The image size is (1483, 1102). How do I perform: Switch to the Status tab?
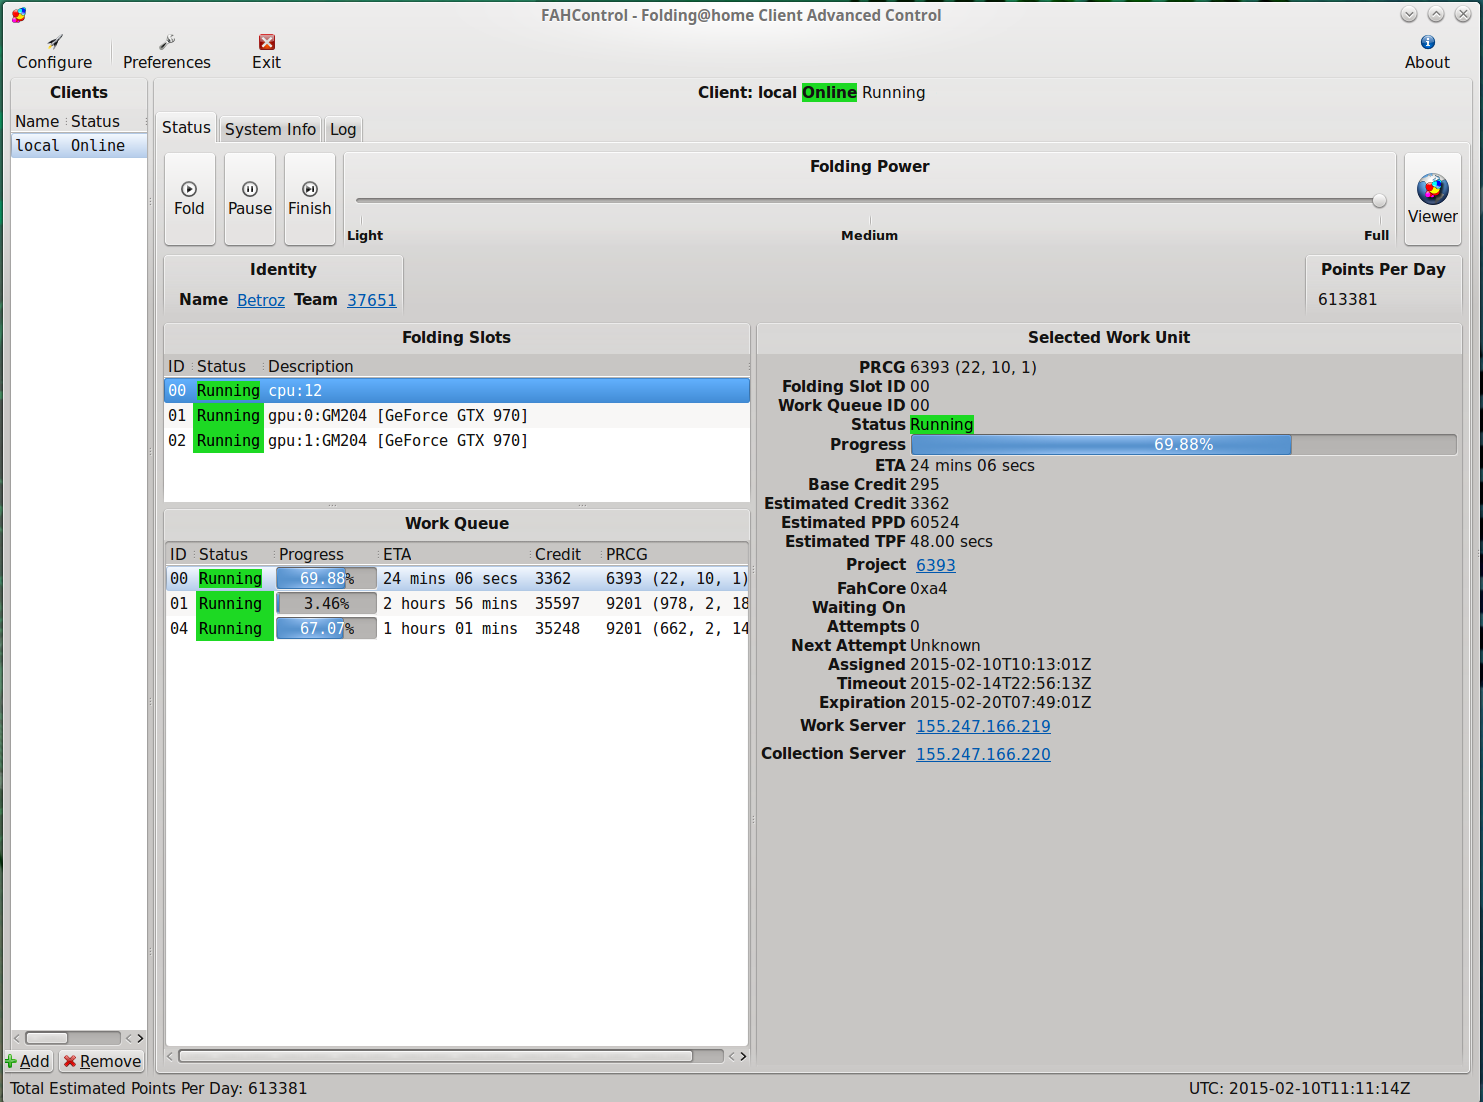click(x=186, y=127)
